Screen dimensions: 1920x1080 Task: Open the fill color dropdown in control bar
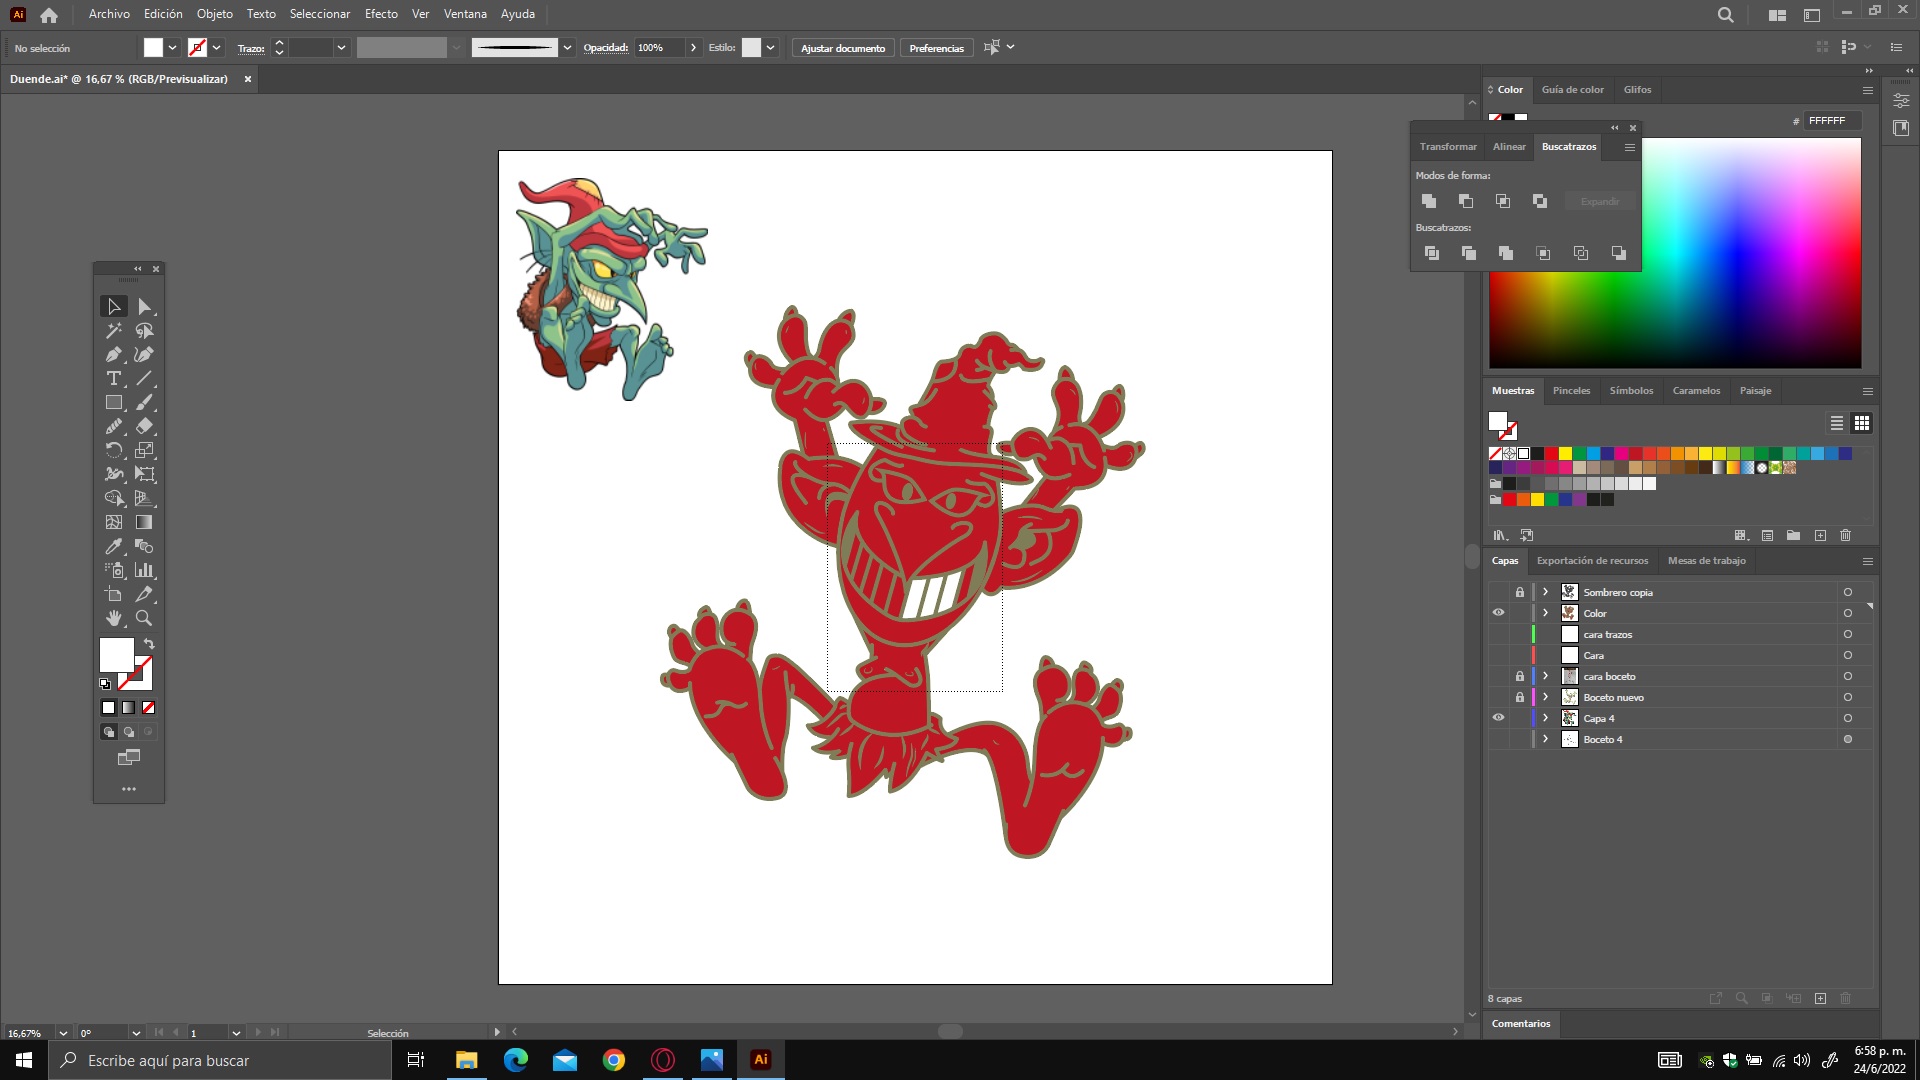173,47
